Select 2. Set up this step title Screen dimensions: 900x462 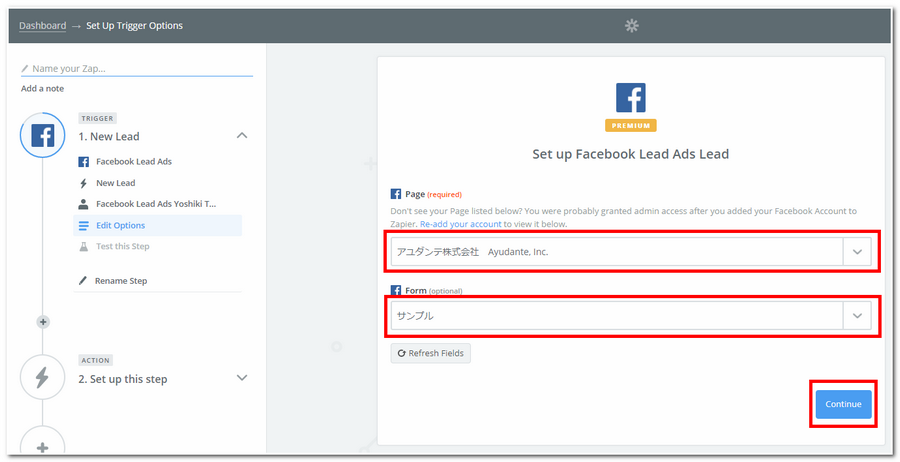coord(123,379)
